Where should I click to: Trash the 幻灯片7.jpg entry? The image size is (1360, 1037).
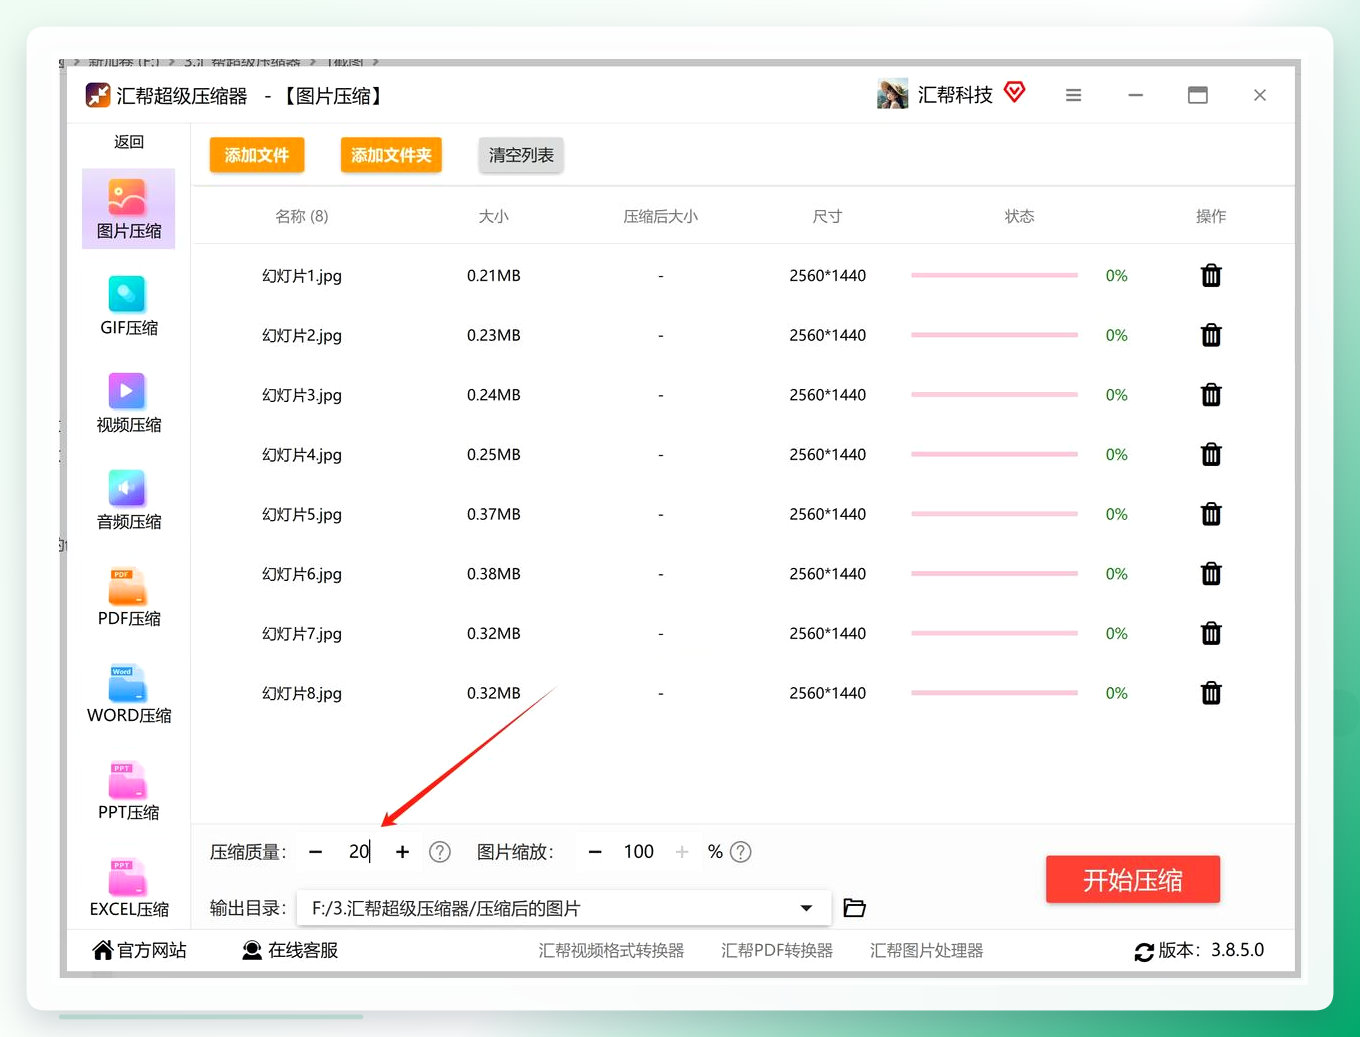coord(1211,633)
